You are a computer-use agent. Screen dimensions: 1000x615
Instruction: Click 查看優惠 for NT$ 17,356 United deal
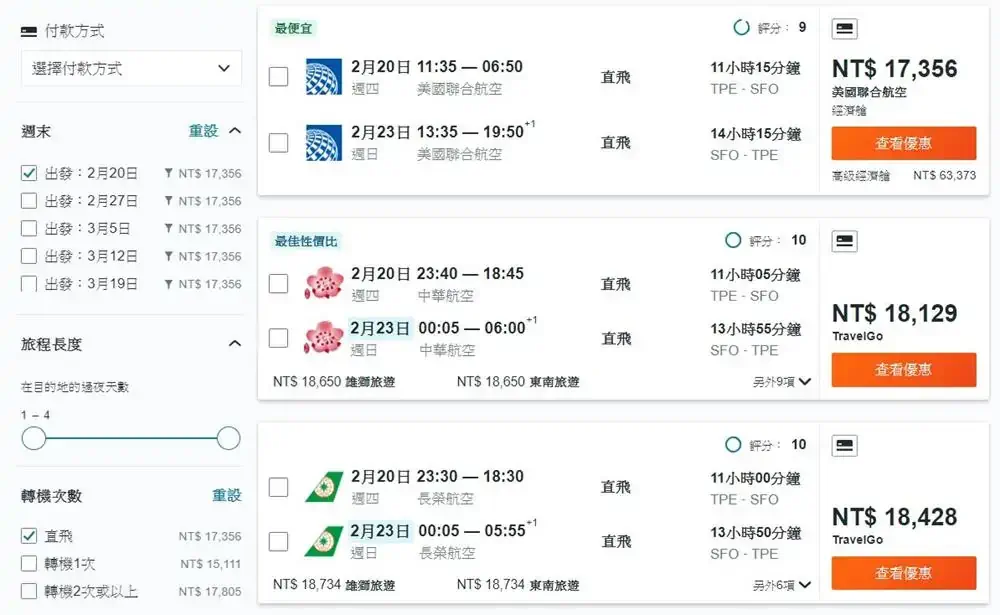point(904,143)
